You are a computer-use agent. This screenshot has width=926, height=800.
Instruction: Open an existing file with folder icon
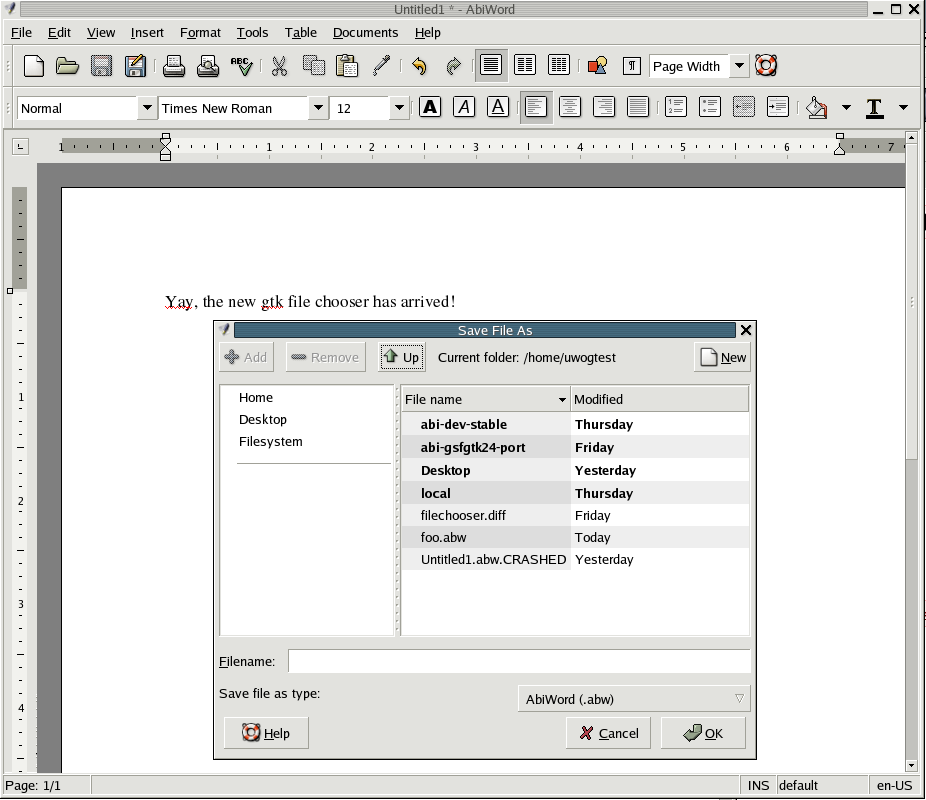tap(67, 66)
